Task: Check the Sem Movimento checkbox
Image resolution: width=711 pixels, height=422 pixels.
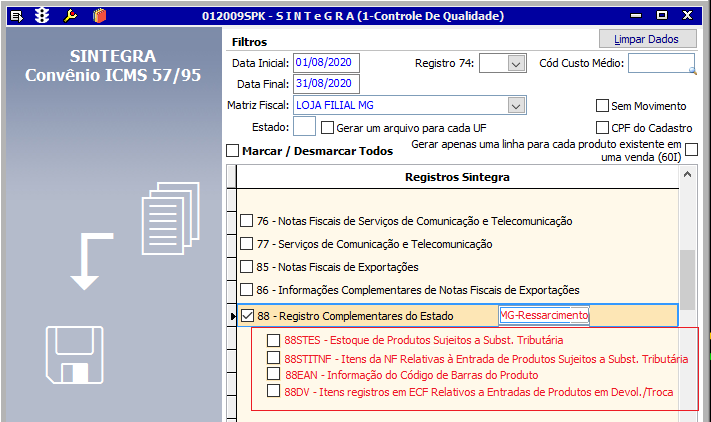Action: pyautogui.click(x=602, y=106)
